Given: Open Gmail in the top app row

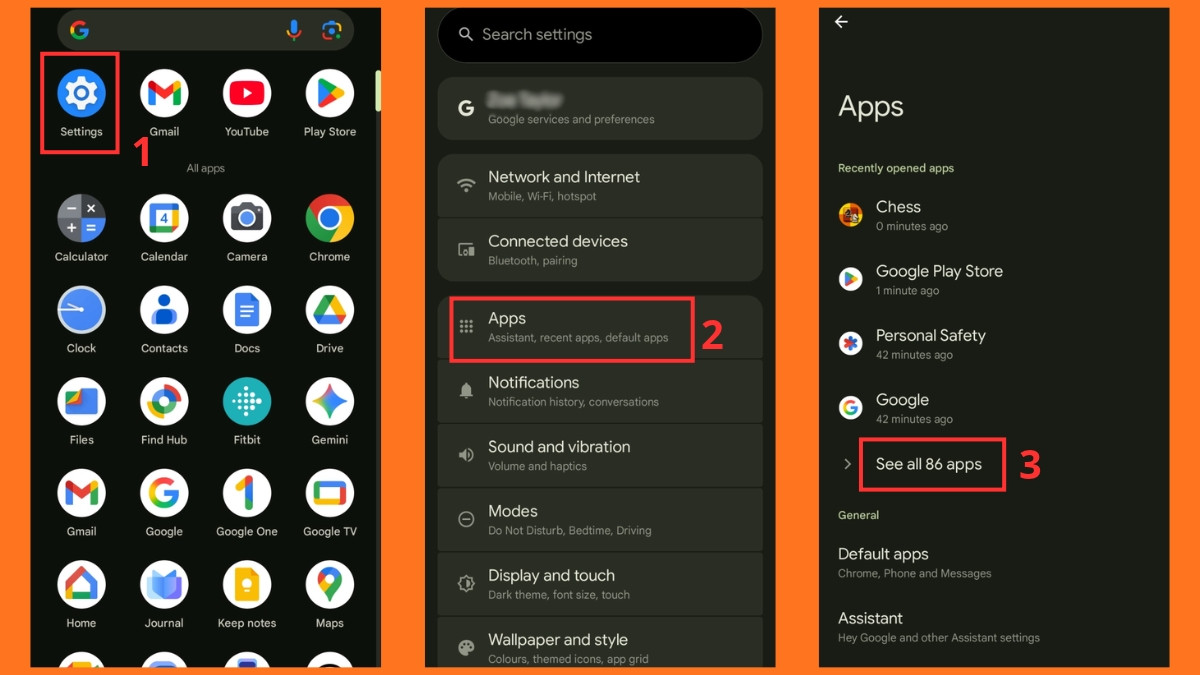Looking at the screenshot, I should [x=164, y=94].
